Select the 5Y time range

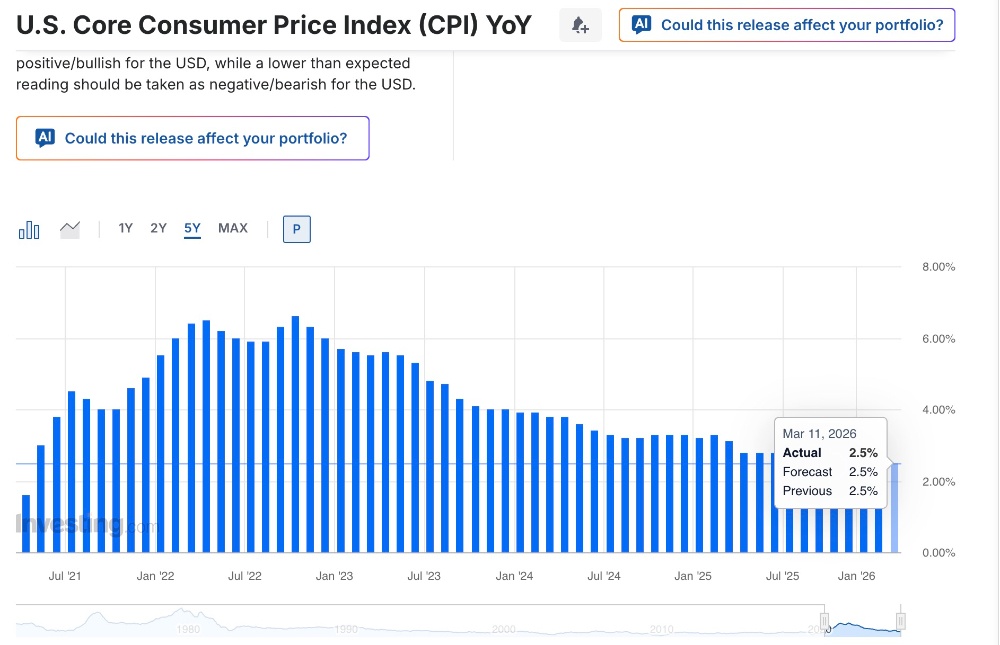[x=192, y=228]
